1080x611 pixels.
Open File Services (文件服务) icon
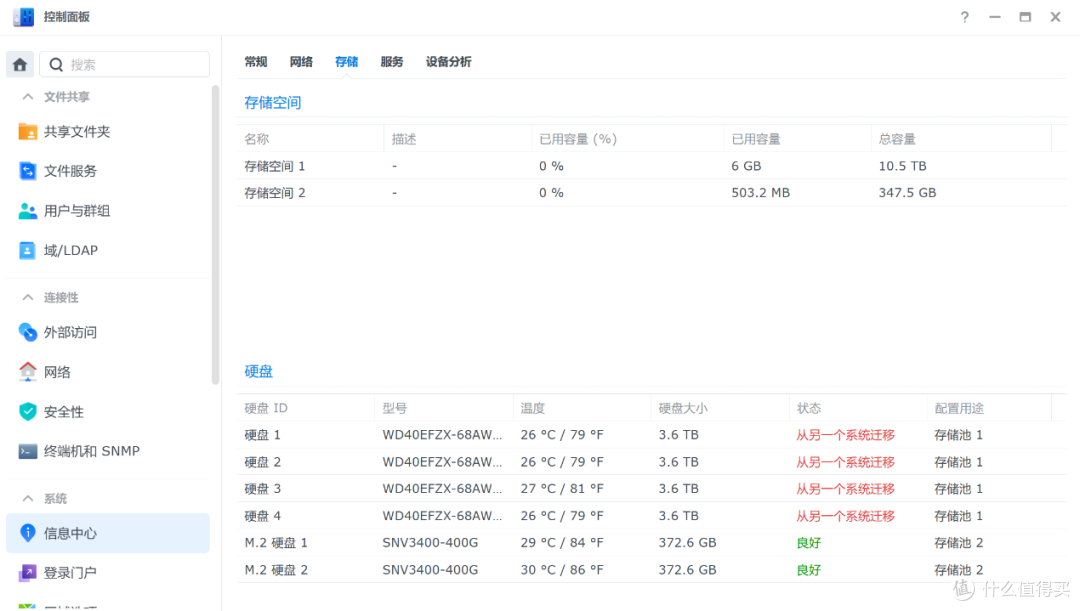click(28, 171)
